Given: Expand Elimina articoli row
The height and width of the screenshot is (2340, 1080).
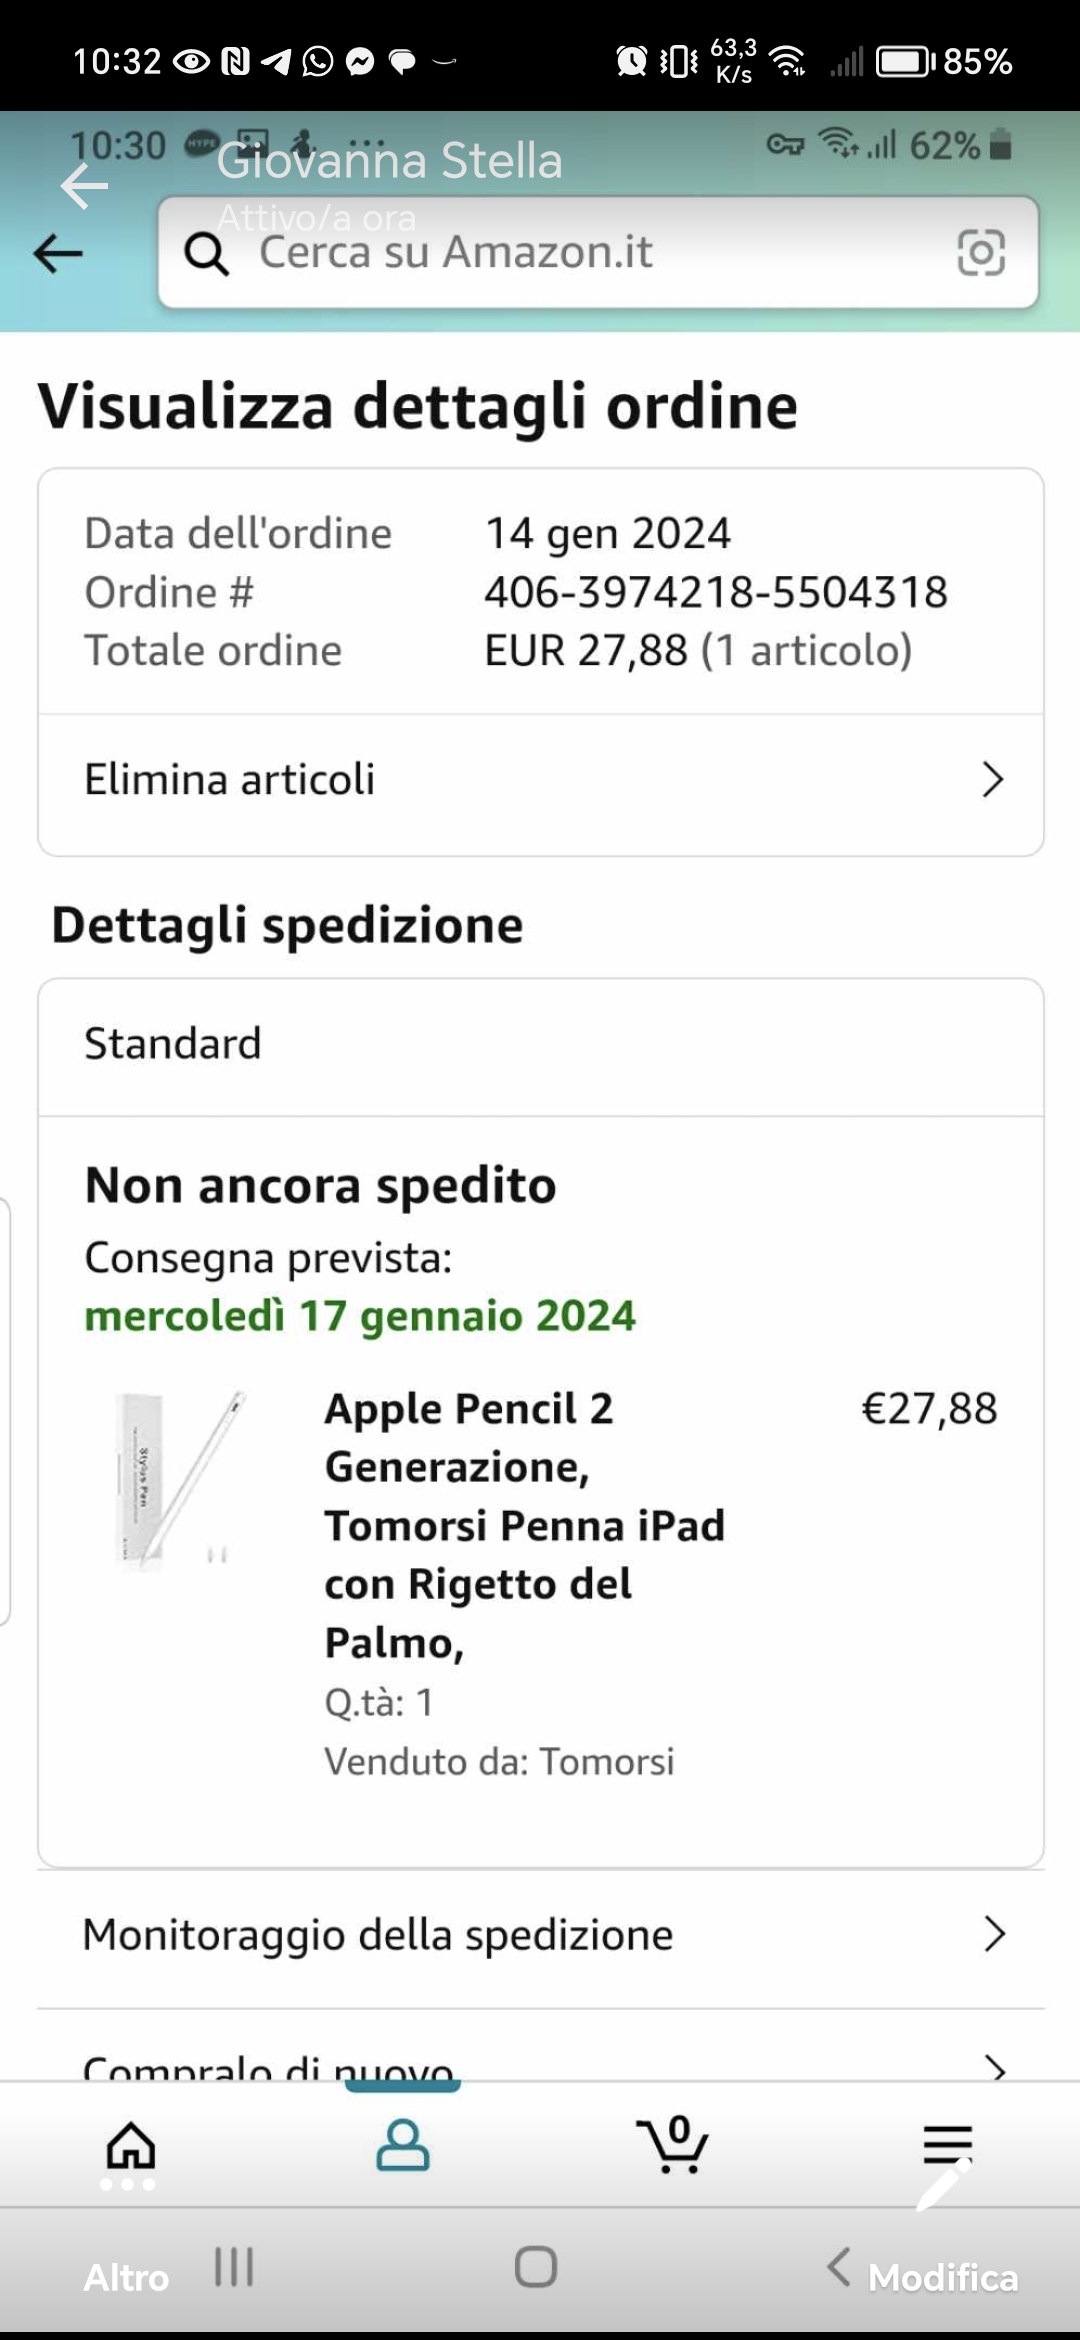Looking at the screenshot, I should coord(990,780).
